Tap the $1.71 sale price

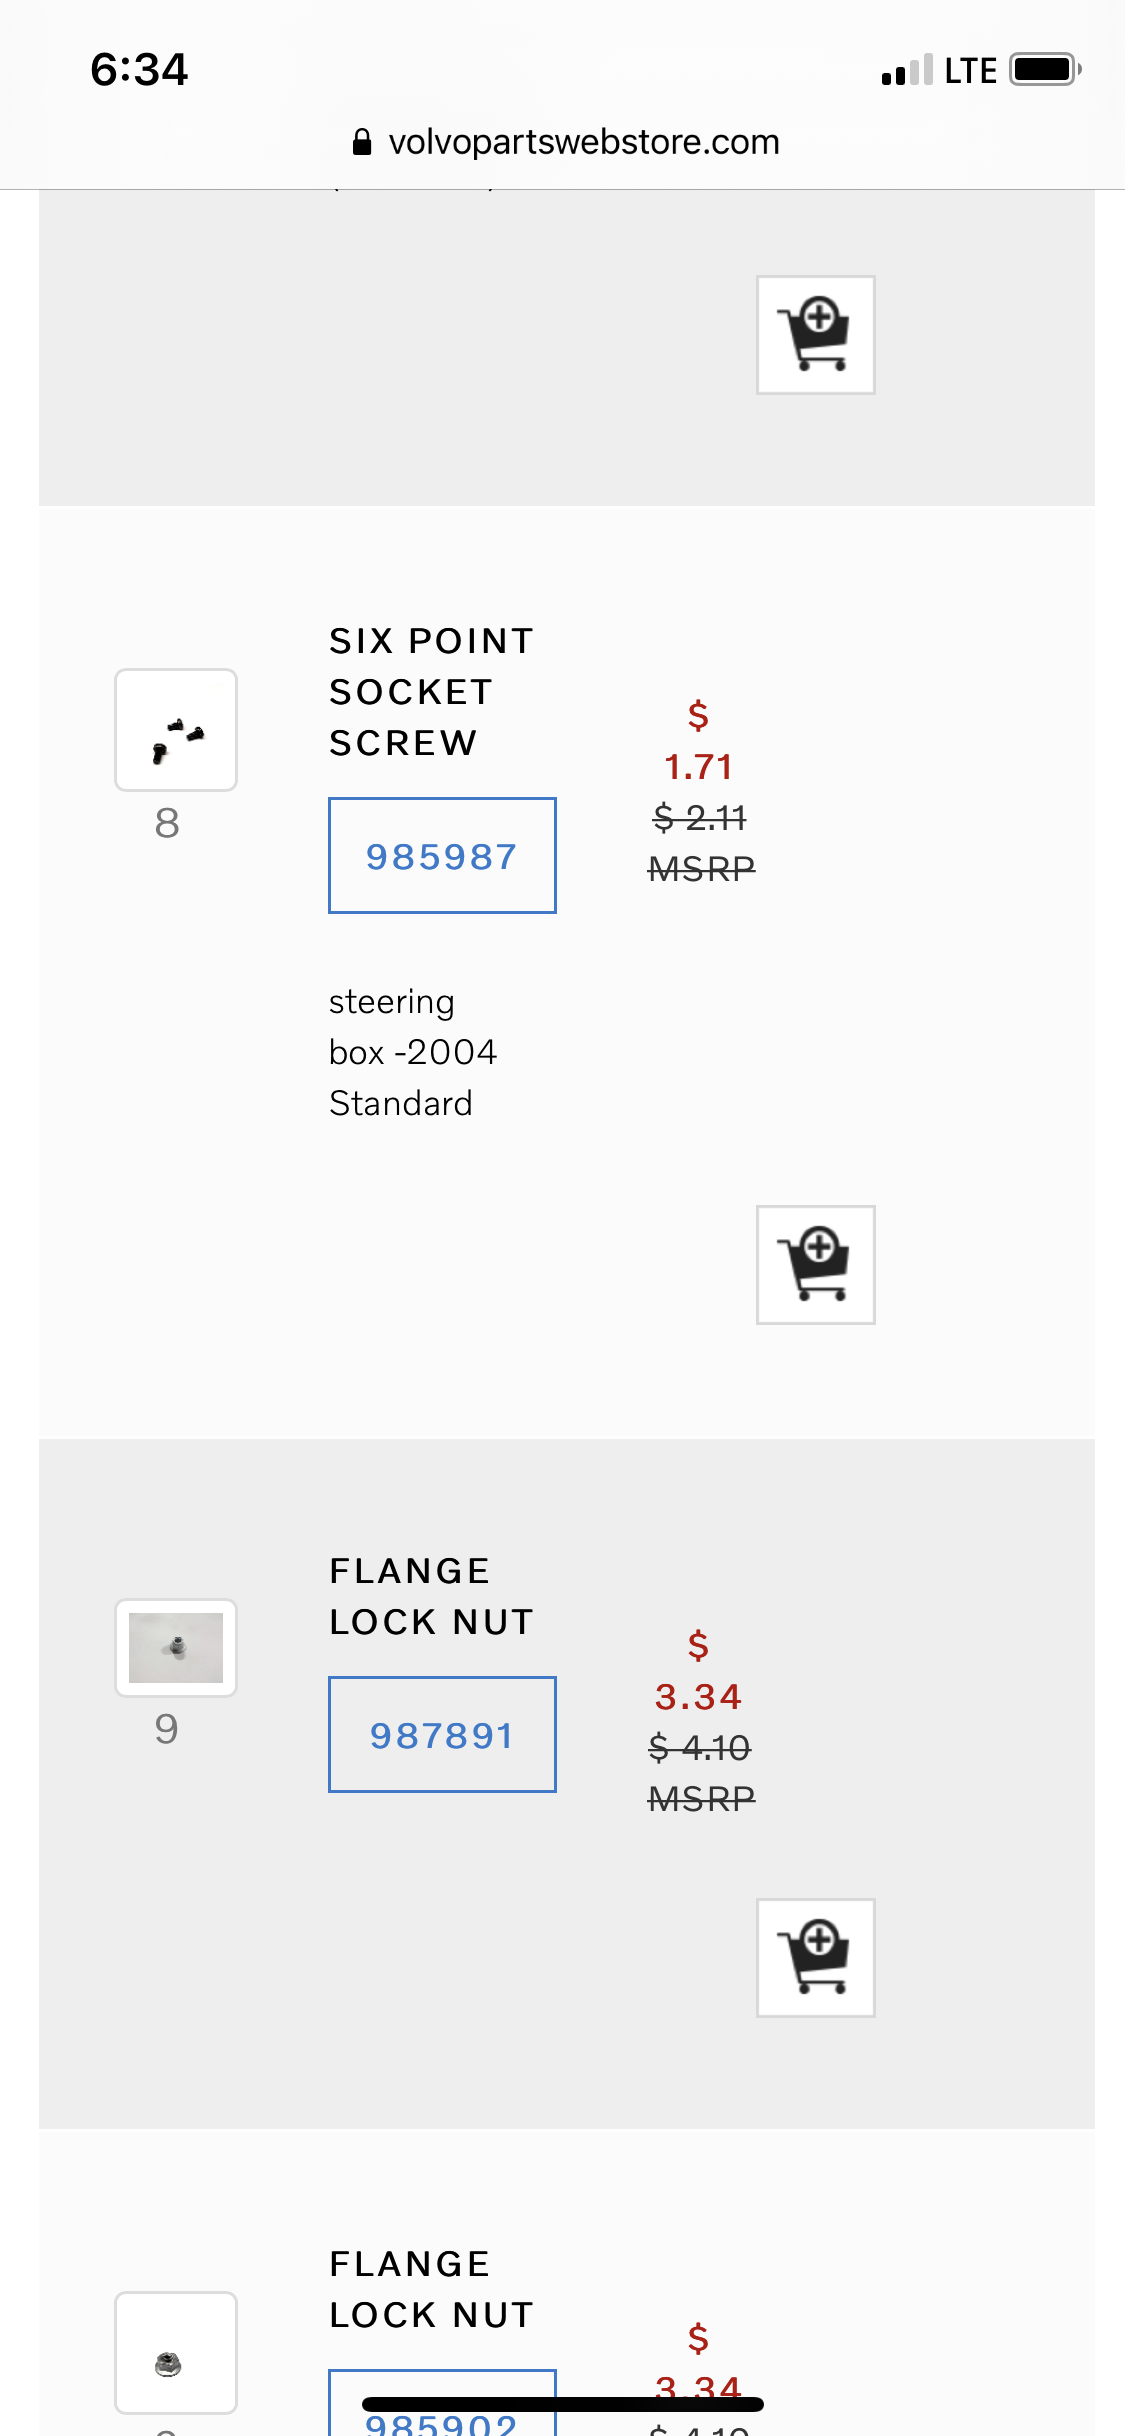698,766
